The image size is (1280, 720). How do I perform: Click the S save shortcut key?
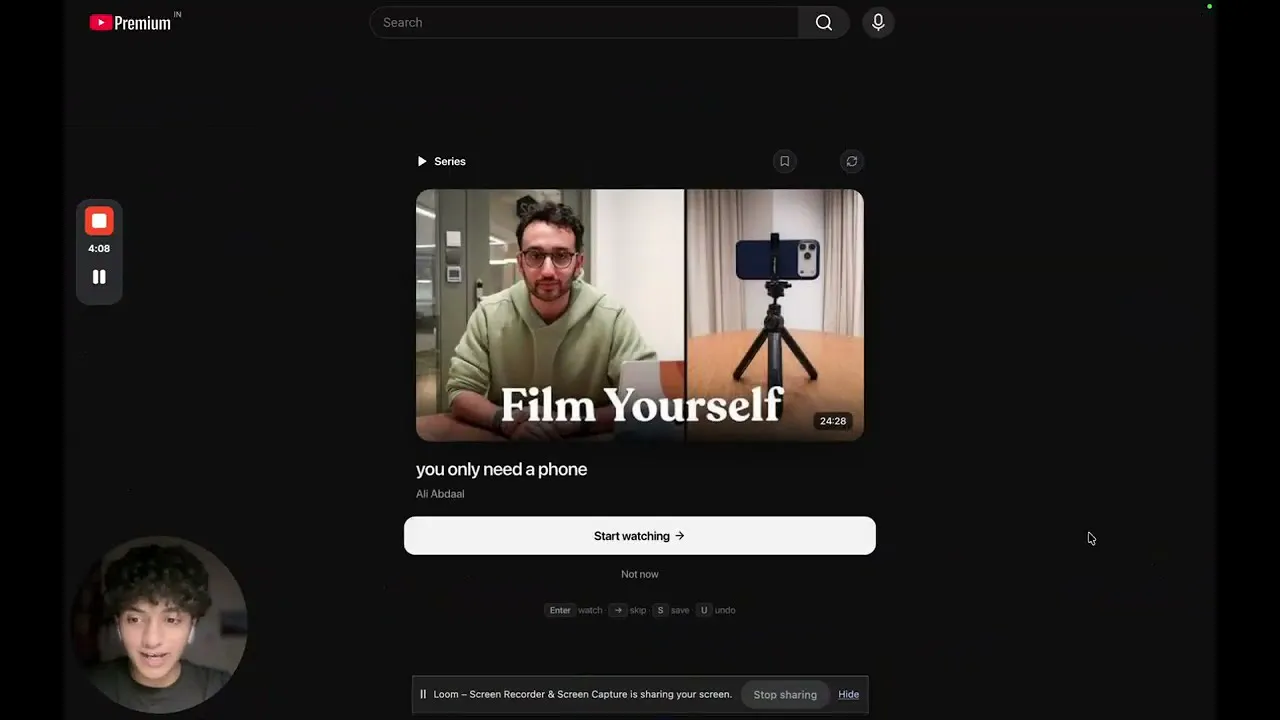pos(660,610)
